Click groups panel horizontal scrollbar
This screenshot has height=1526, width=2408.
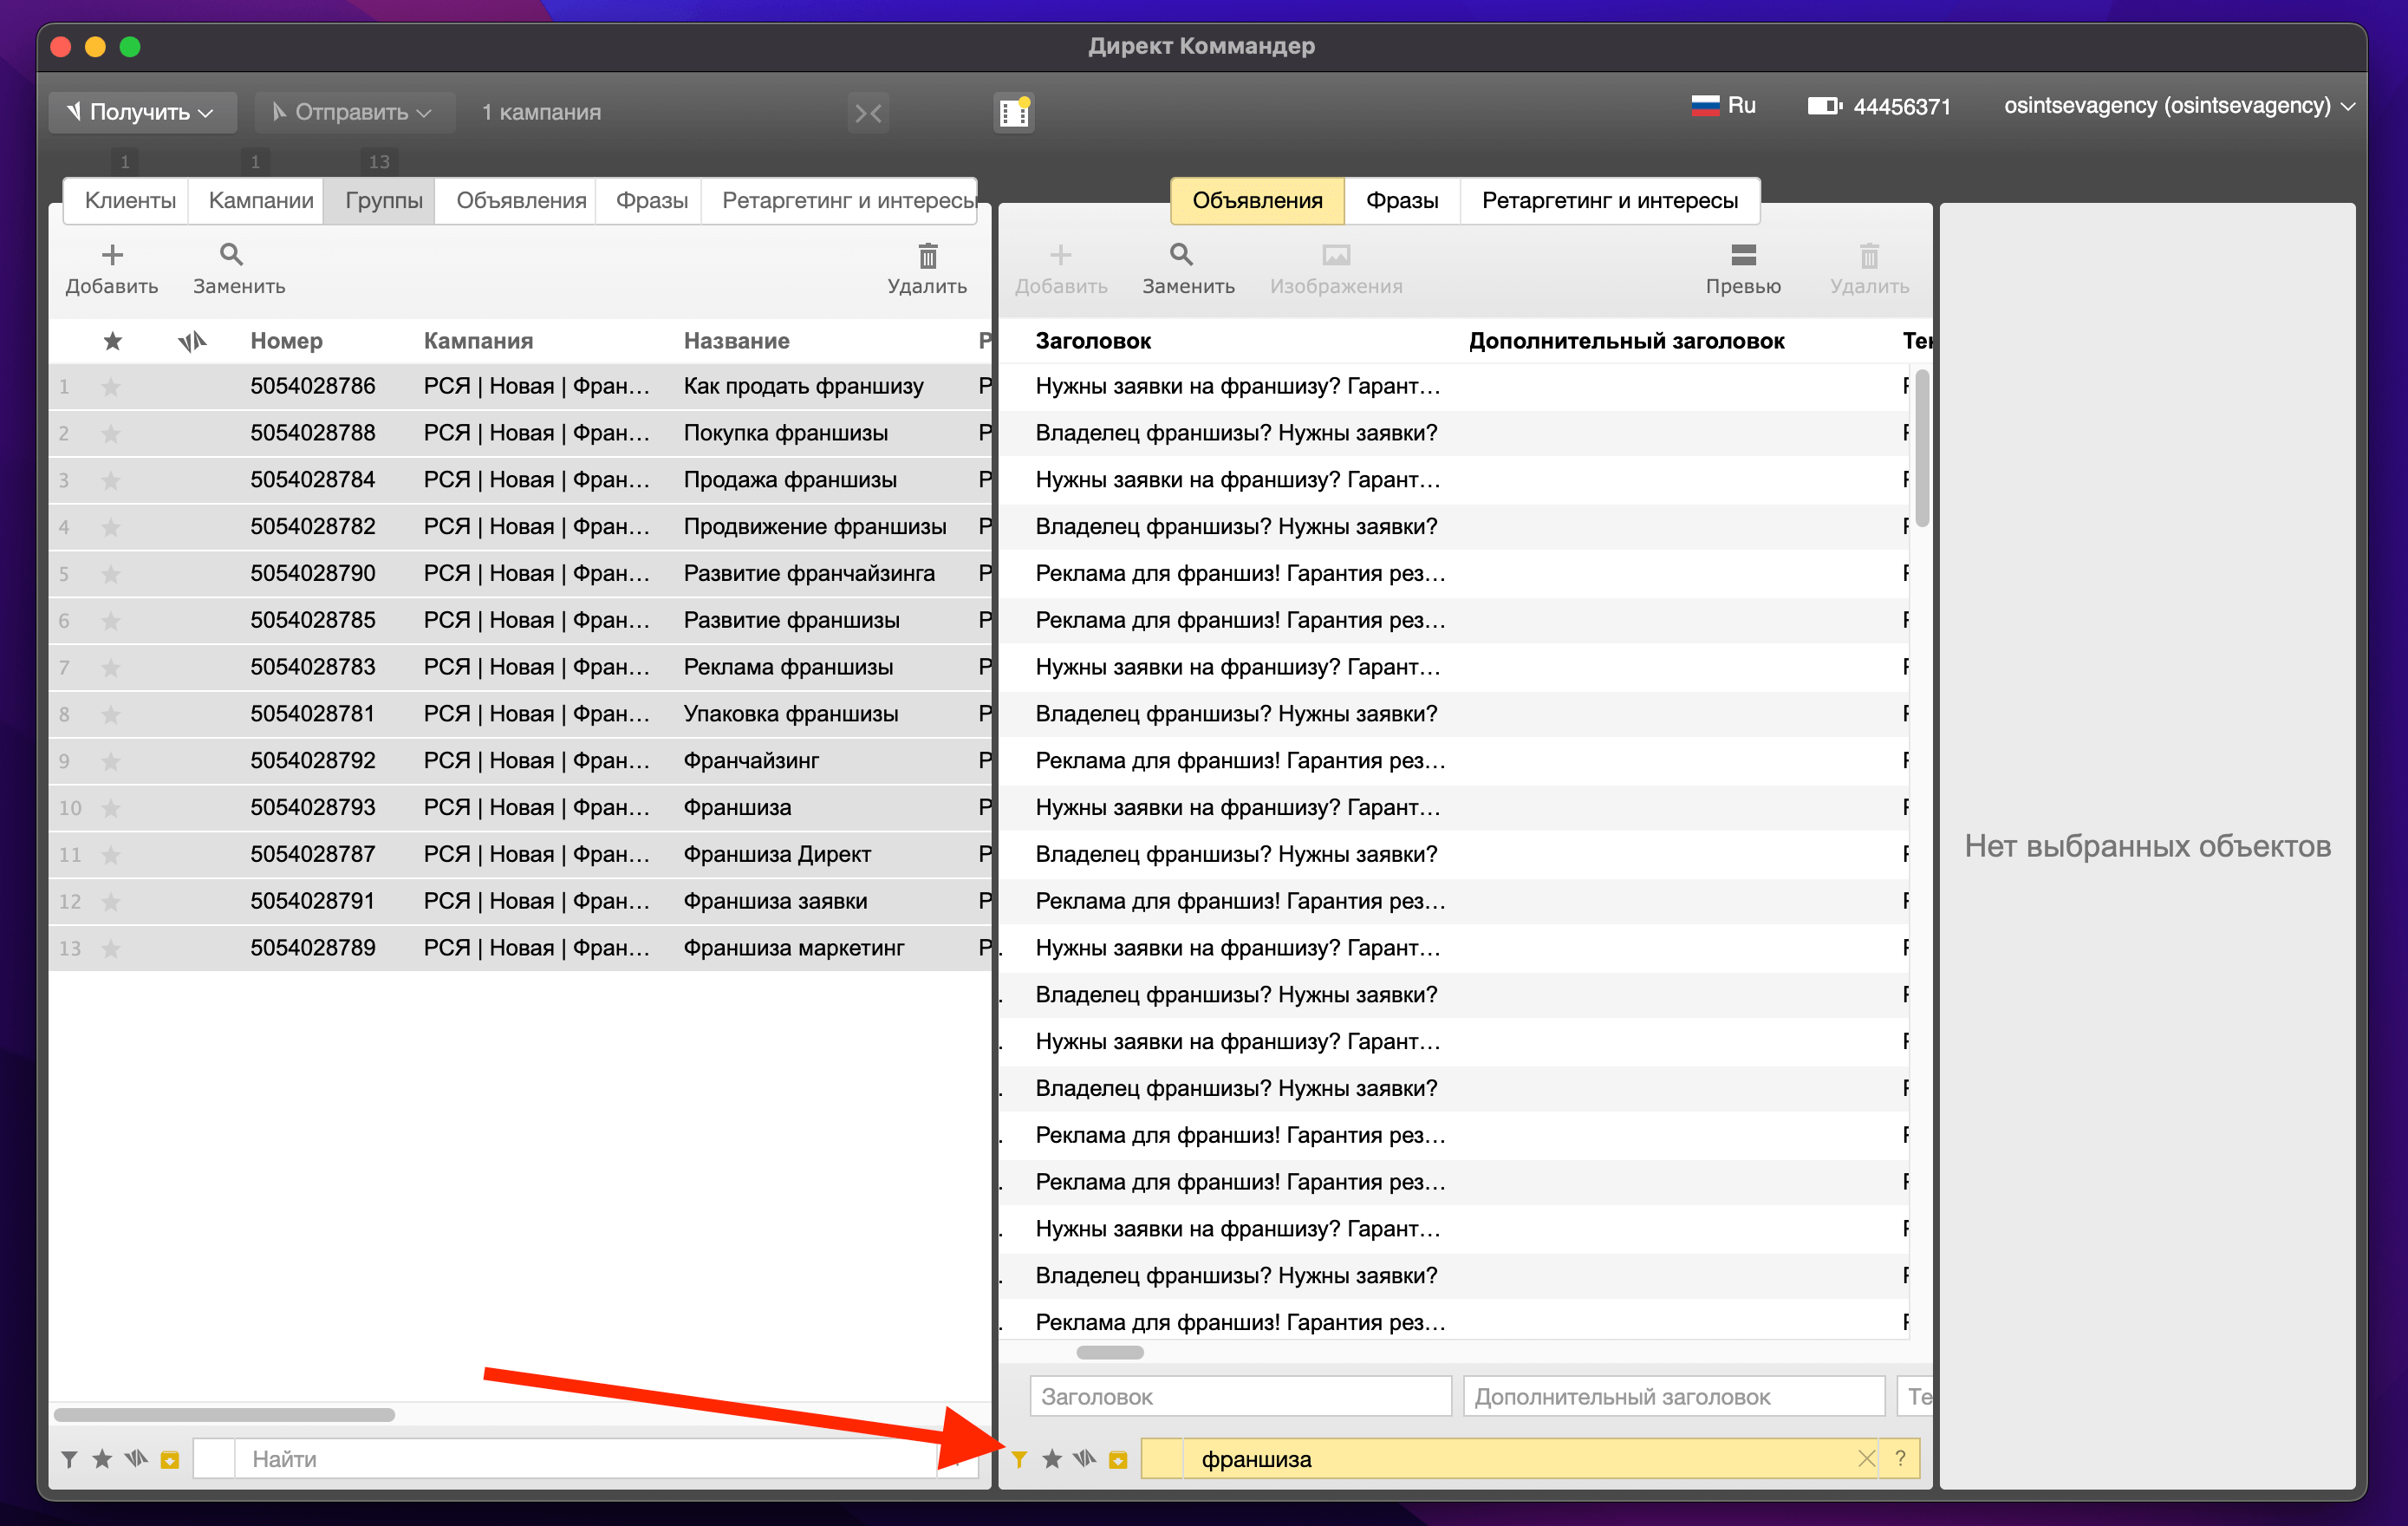coord(224,1415)
